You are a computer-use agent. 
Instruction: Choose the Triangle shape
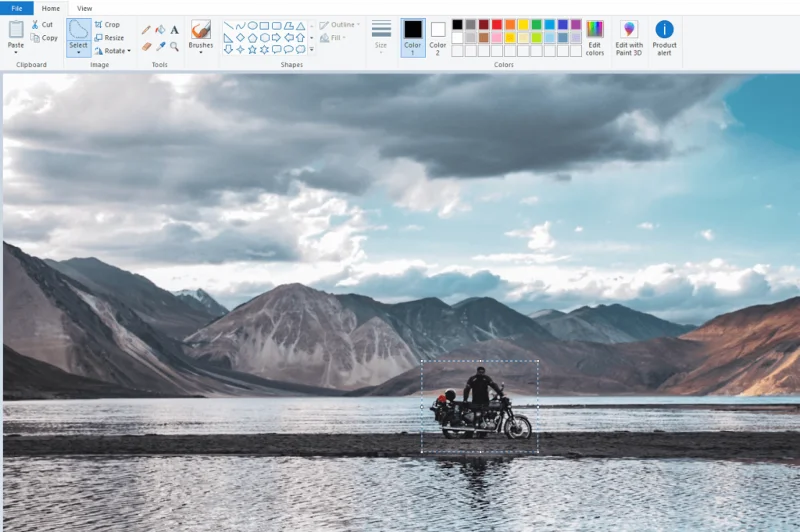(x=301, y=26)
